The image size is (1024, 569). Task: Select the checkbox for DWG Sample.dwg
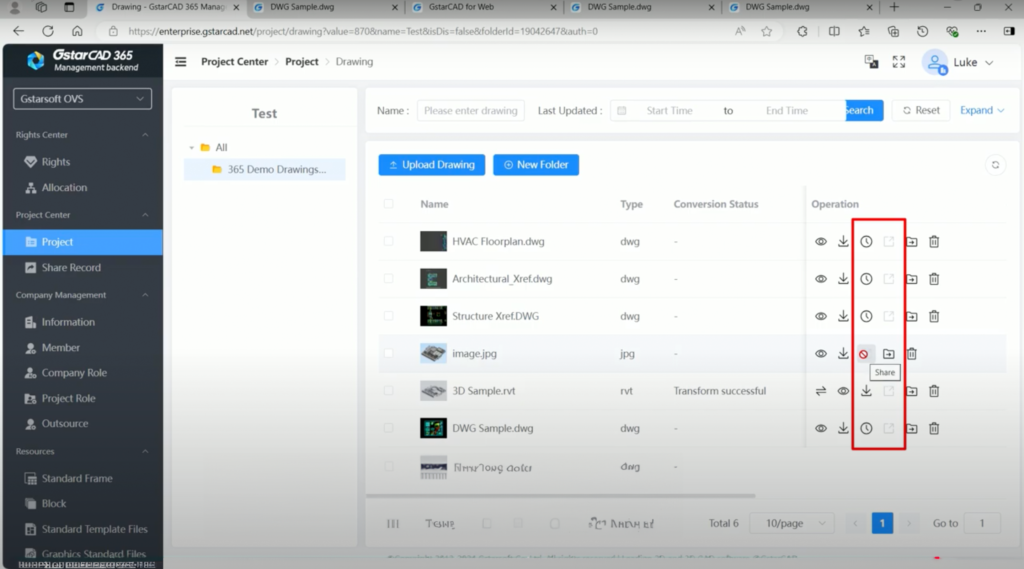[x=388, y=428]
